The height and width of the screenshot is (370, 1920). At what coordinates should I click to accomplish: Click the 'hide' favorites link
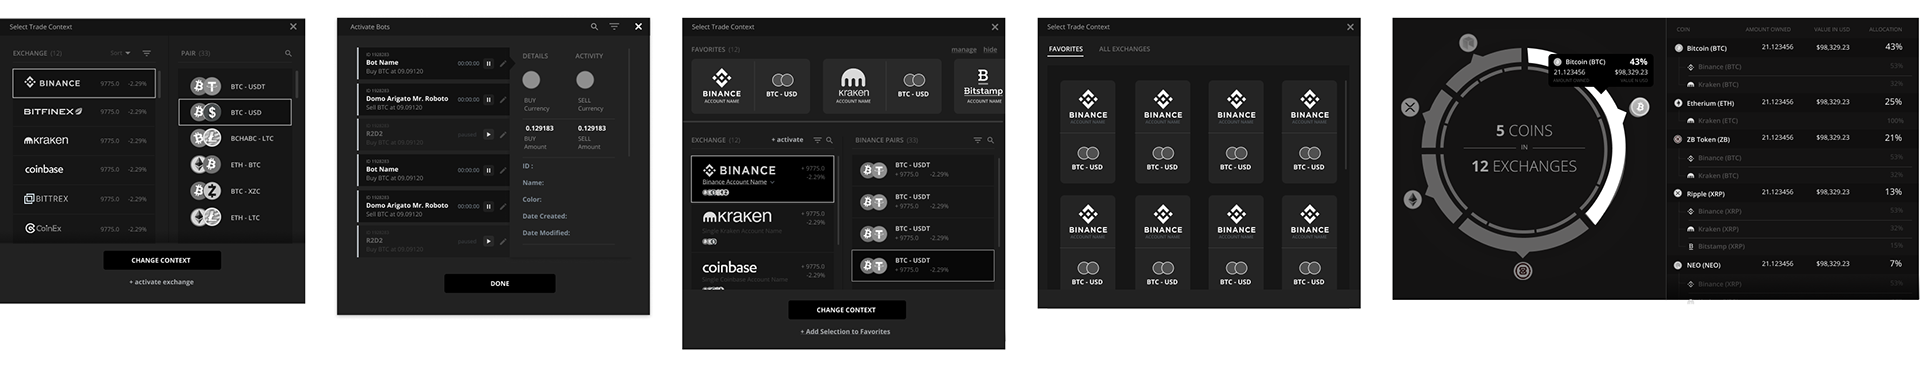tap(990, 49)
